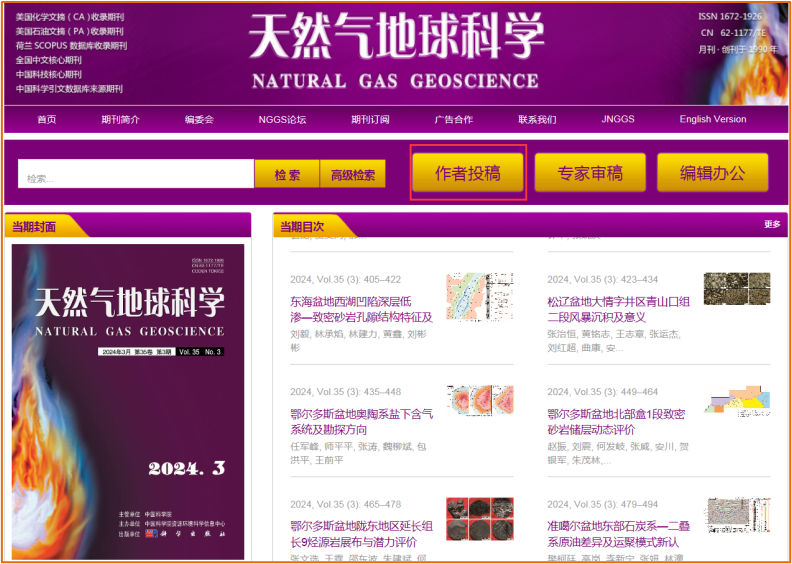The height and width of the screenshot is (564, 792).
Task: Click the ISSN 1672-1926 text
Action: pos(730,17)
